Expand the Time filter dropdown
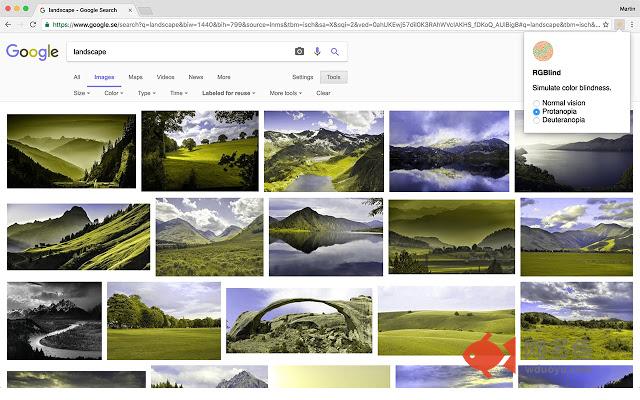Viewport: 640px width, 400px height. tap(179, 93)
